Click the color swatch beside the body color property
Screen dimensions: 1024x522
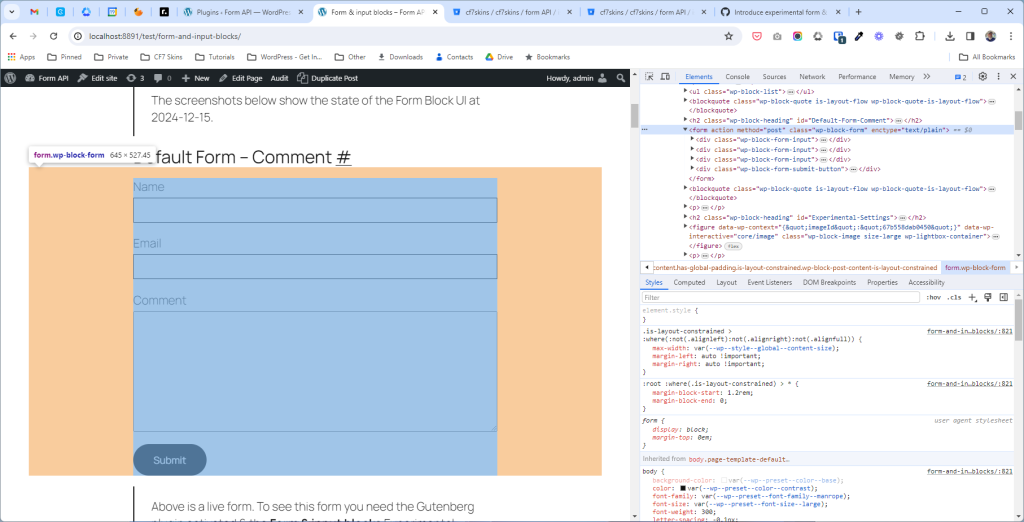point(682,488)
